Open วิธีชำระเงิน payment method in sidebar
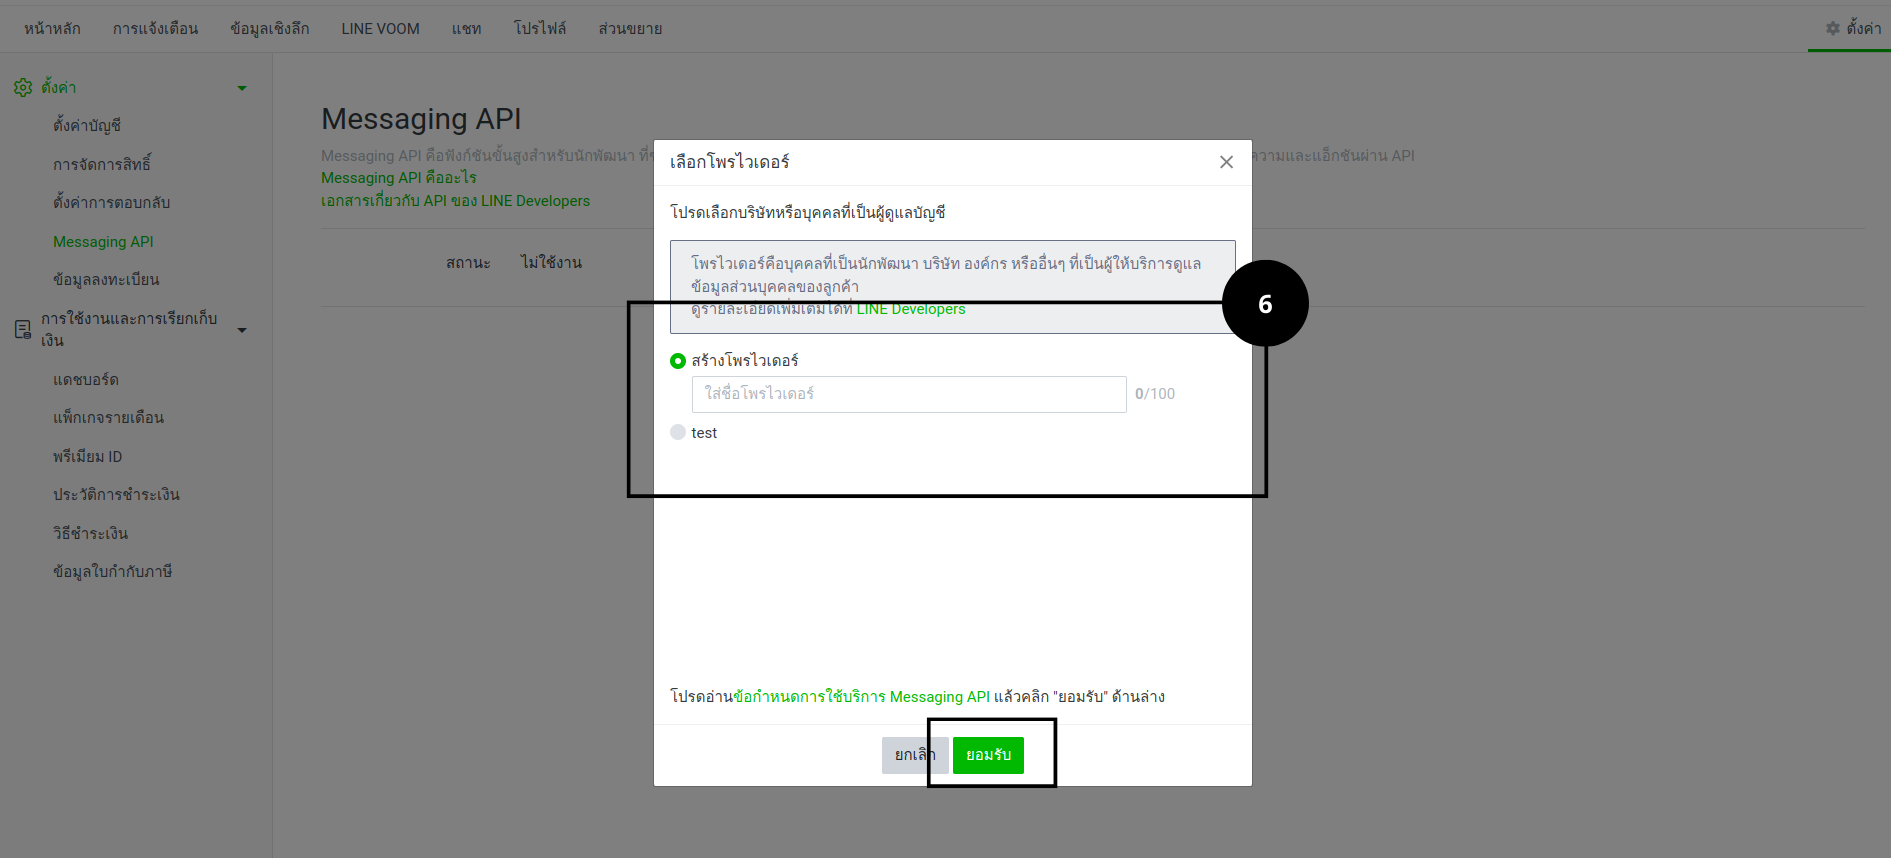The height and width of the screenshot is (858, 1891). tap(90, 534)
